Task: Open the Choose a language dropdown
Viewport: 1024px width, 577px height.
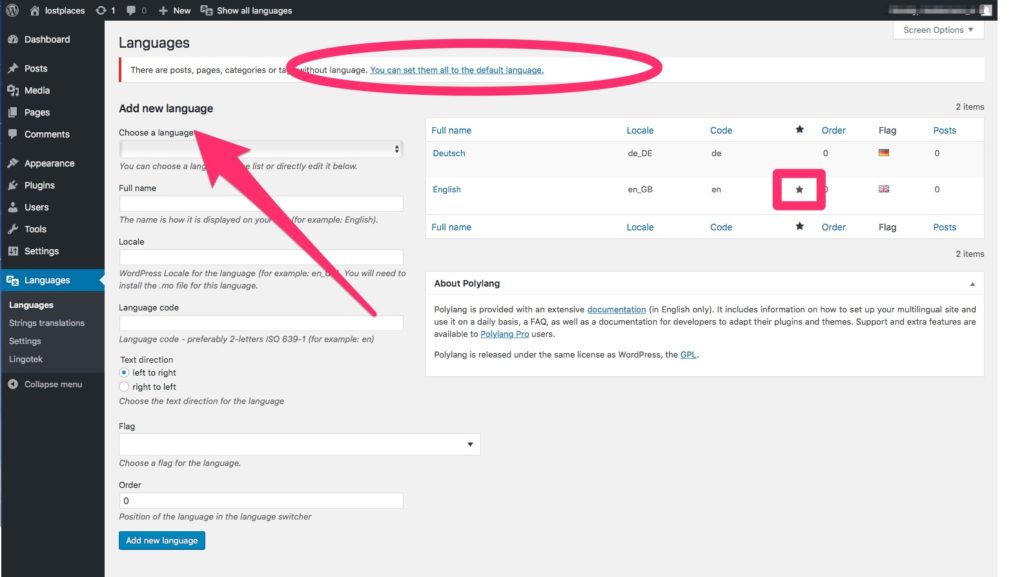Action: tap(261, 149)
